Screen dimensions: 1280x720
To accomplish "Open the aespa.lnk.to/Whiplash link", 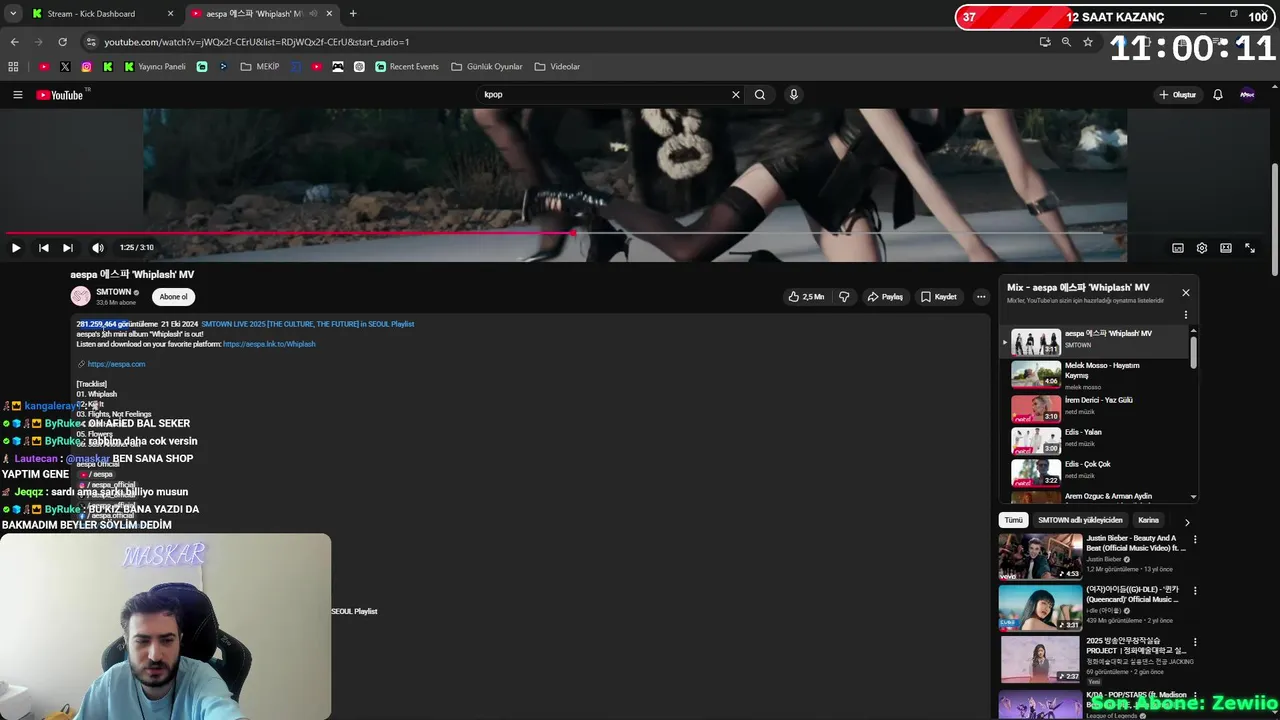I will (269, 344).
